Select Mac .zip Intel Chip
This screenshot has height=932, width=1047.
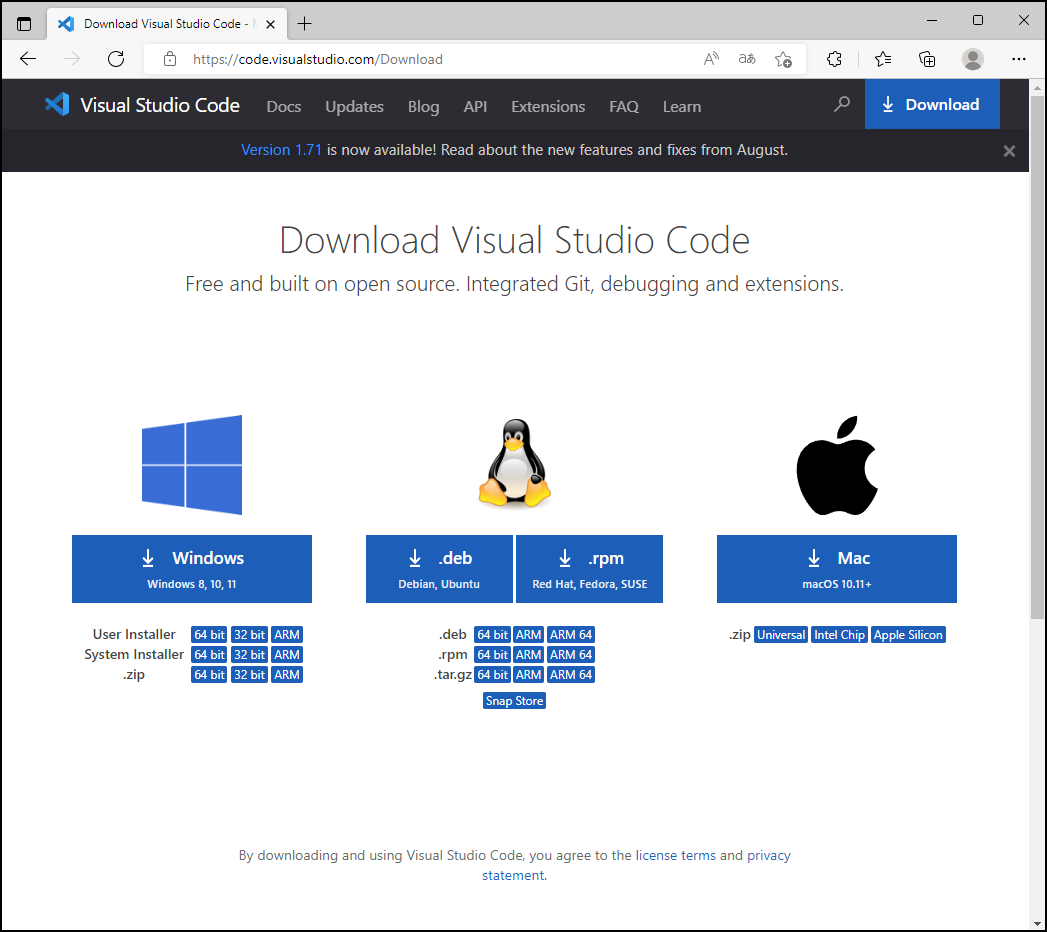coord(839,635)
